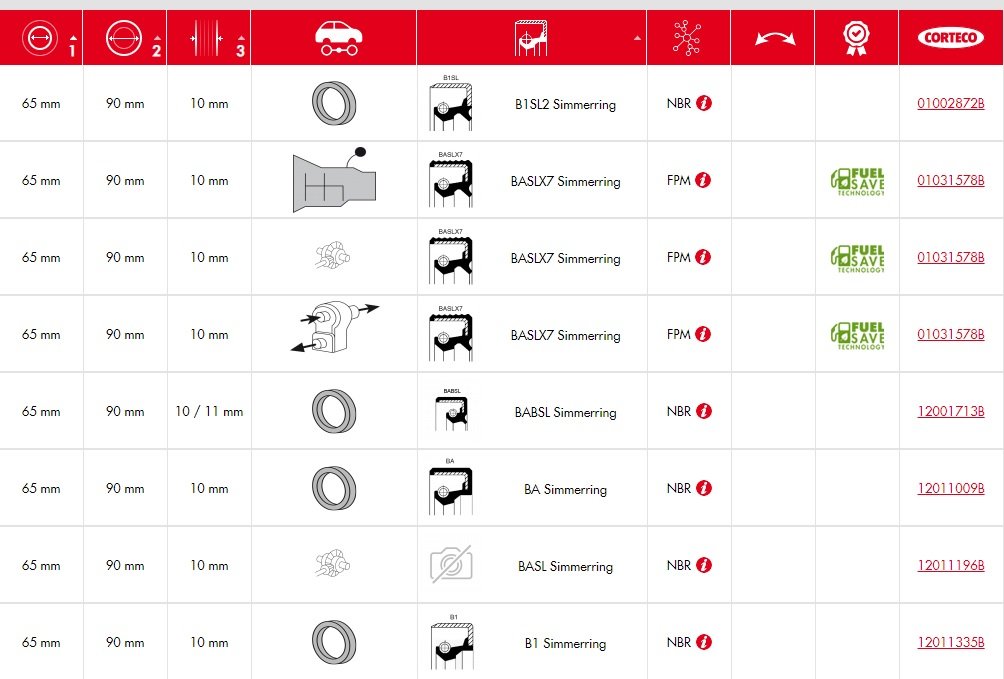Click the rotation direction arrows header icon

click(775, 38)
